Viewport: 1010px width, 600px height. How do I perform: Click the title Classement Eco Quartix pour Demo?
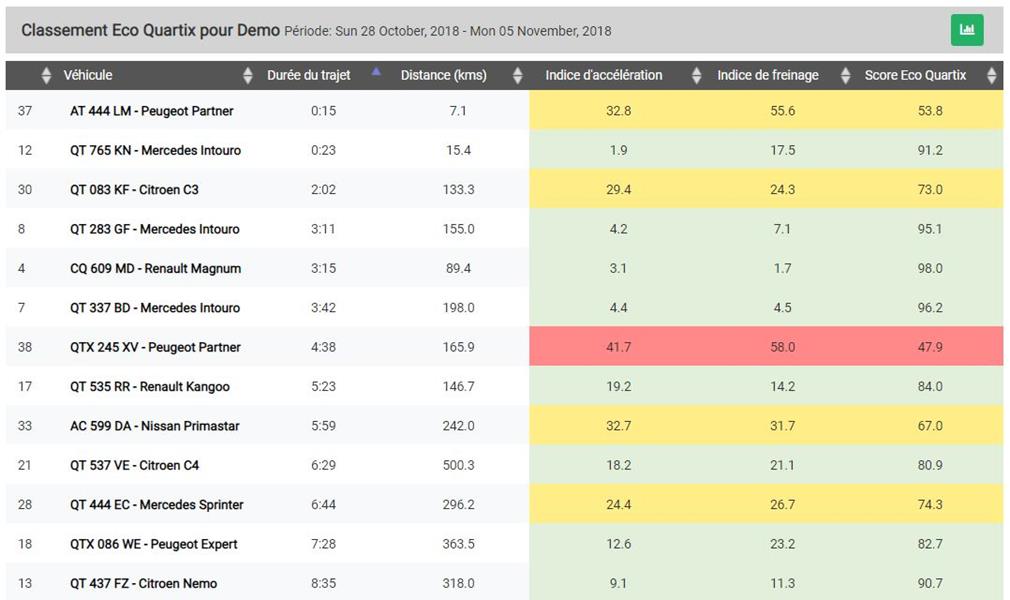pyautogui.click(x=150, y=30)
